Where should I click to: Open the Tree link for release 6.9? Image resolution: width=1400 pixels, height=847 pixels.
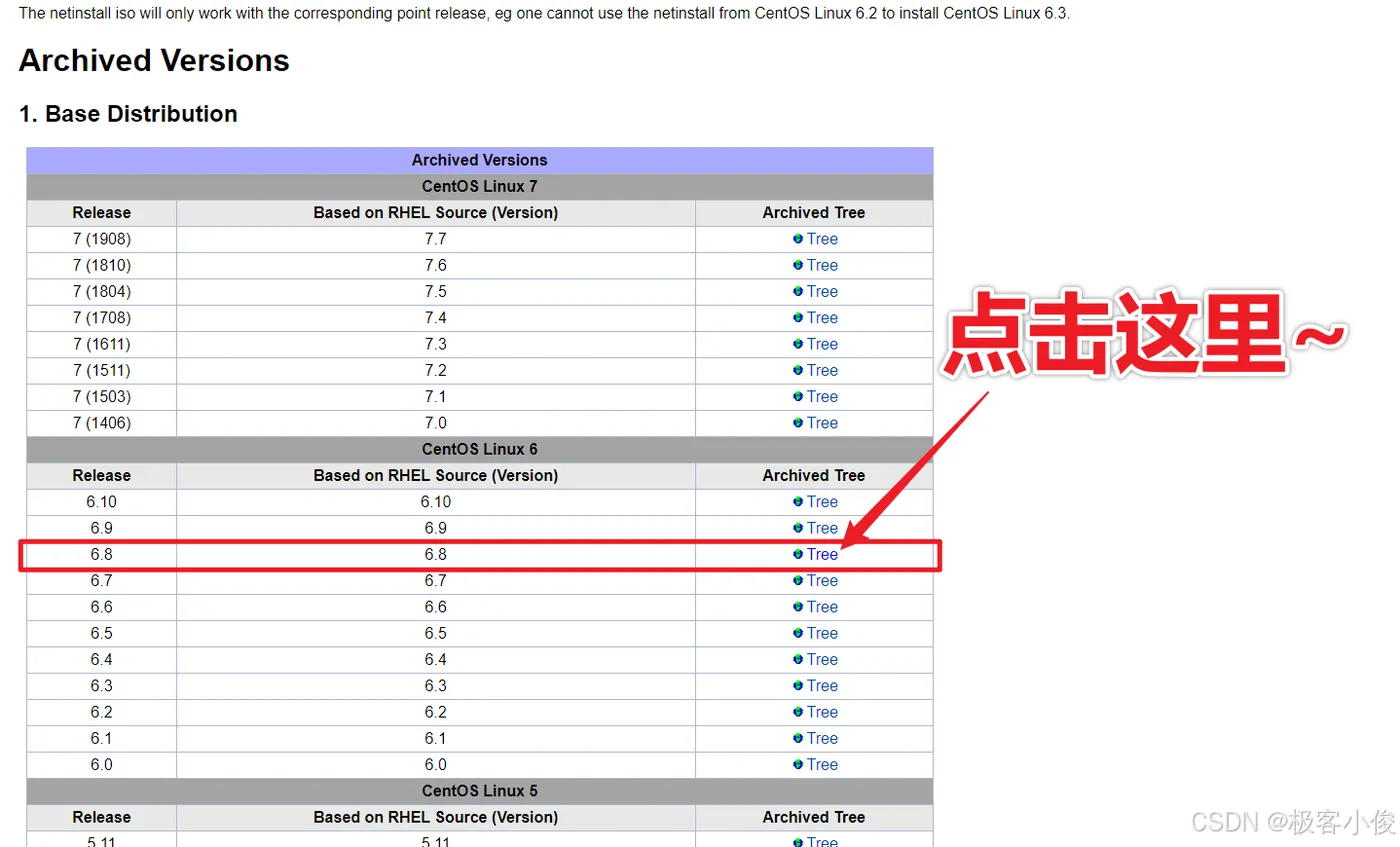click(822, 528)
